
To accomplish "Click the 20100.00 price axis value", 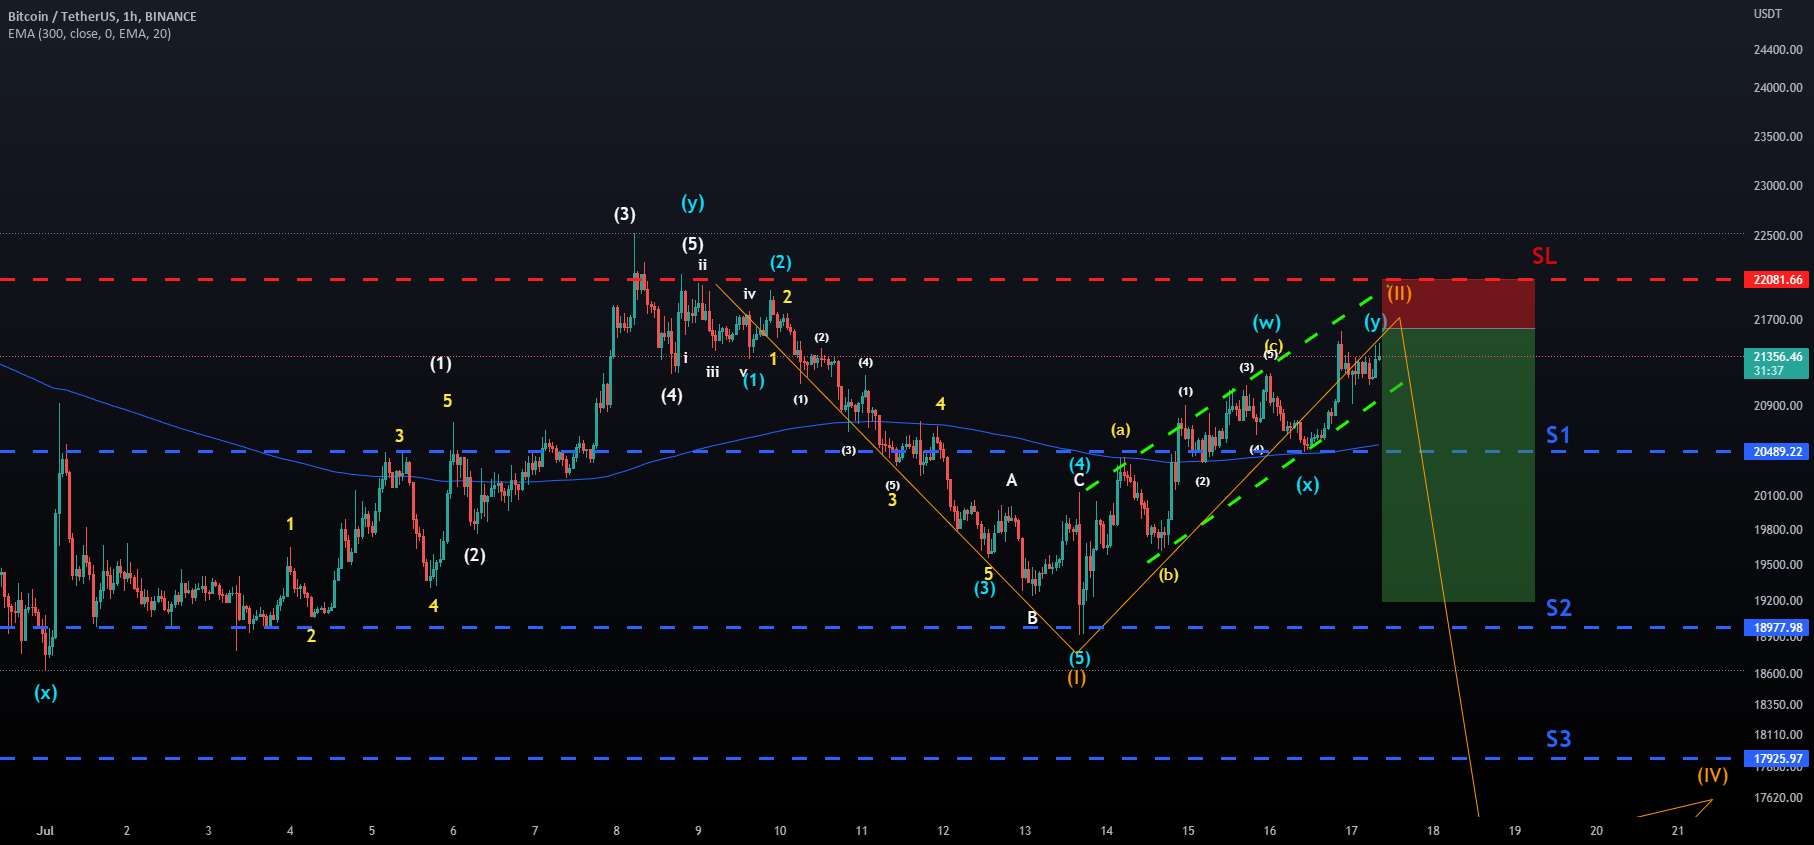I will pyautogui.click(x=1777, y=496).
